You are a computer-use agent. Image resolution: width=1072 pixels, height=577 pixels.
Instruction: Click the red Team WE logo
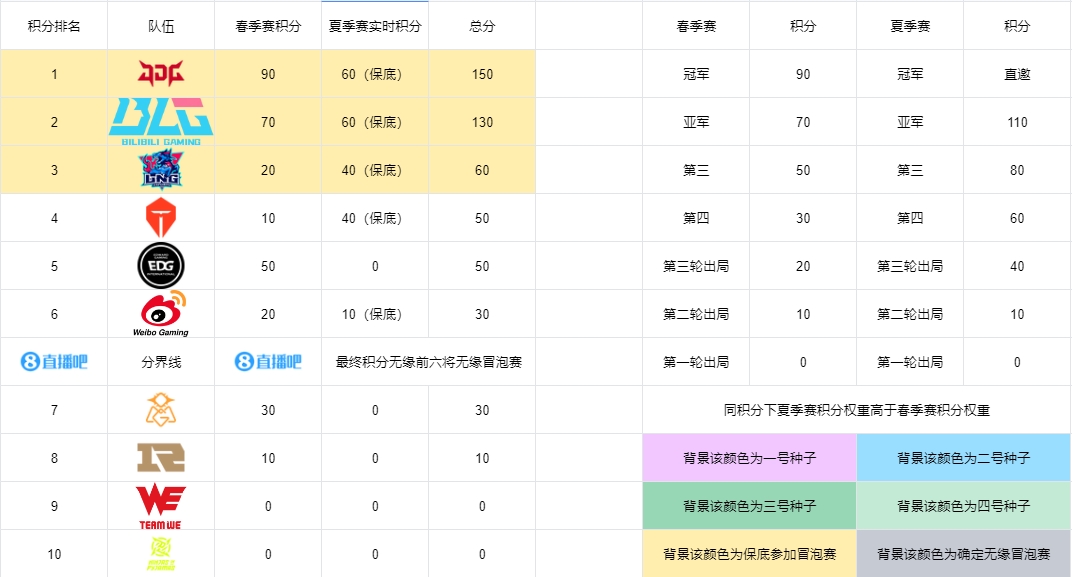click(x=160, y=505)
